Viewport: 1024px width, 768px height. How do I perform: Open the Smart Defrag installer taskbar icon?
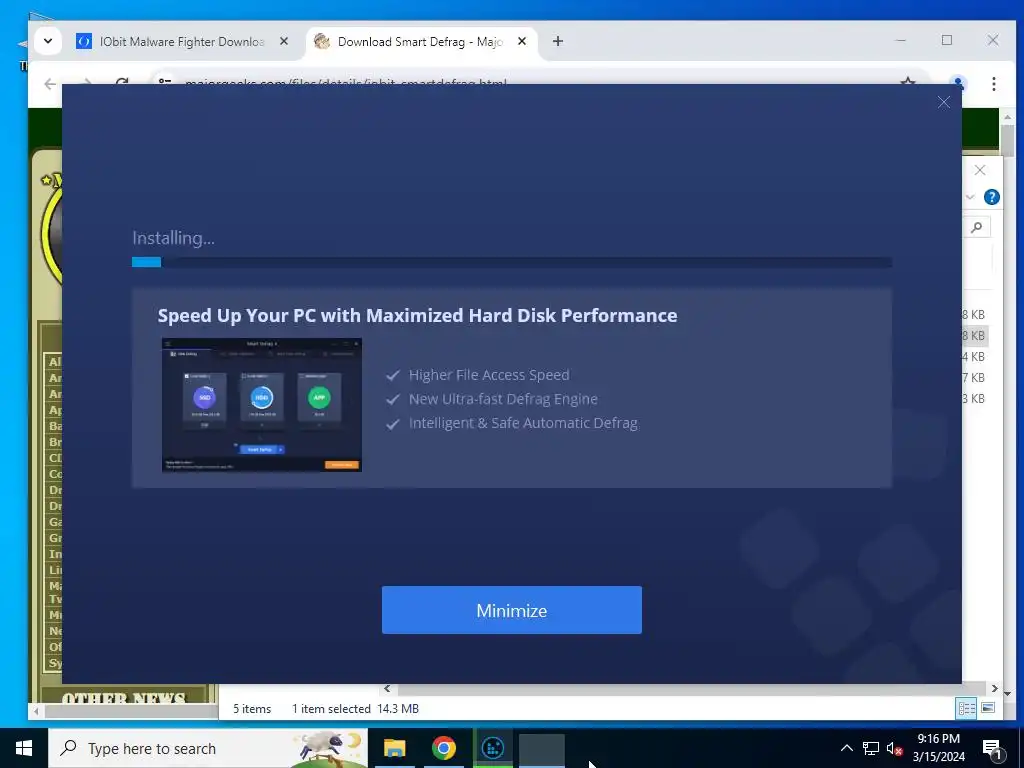pyautogui.click(x=492, y=748)
